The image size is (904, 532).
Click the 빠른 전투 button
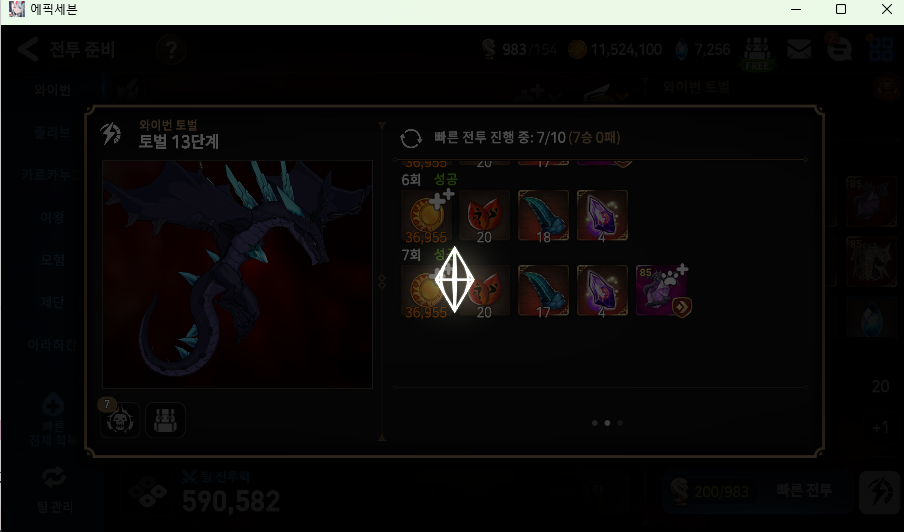(804, 491)
